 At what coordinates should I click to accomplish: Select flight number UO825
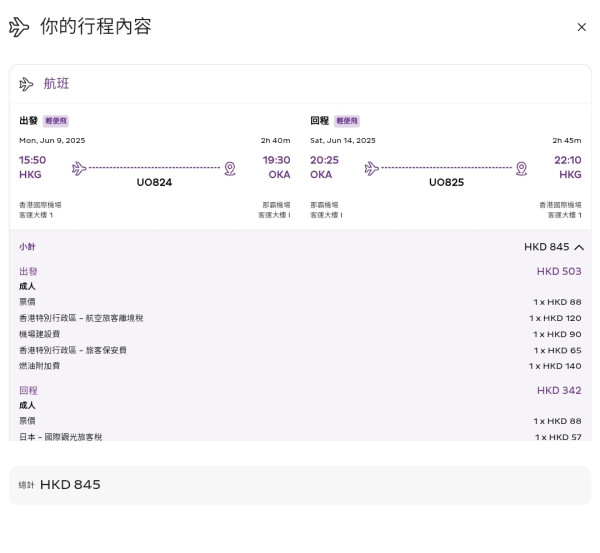[446, 182]
